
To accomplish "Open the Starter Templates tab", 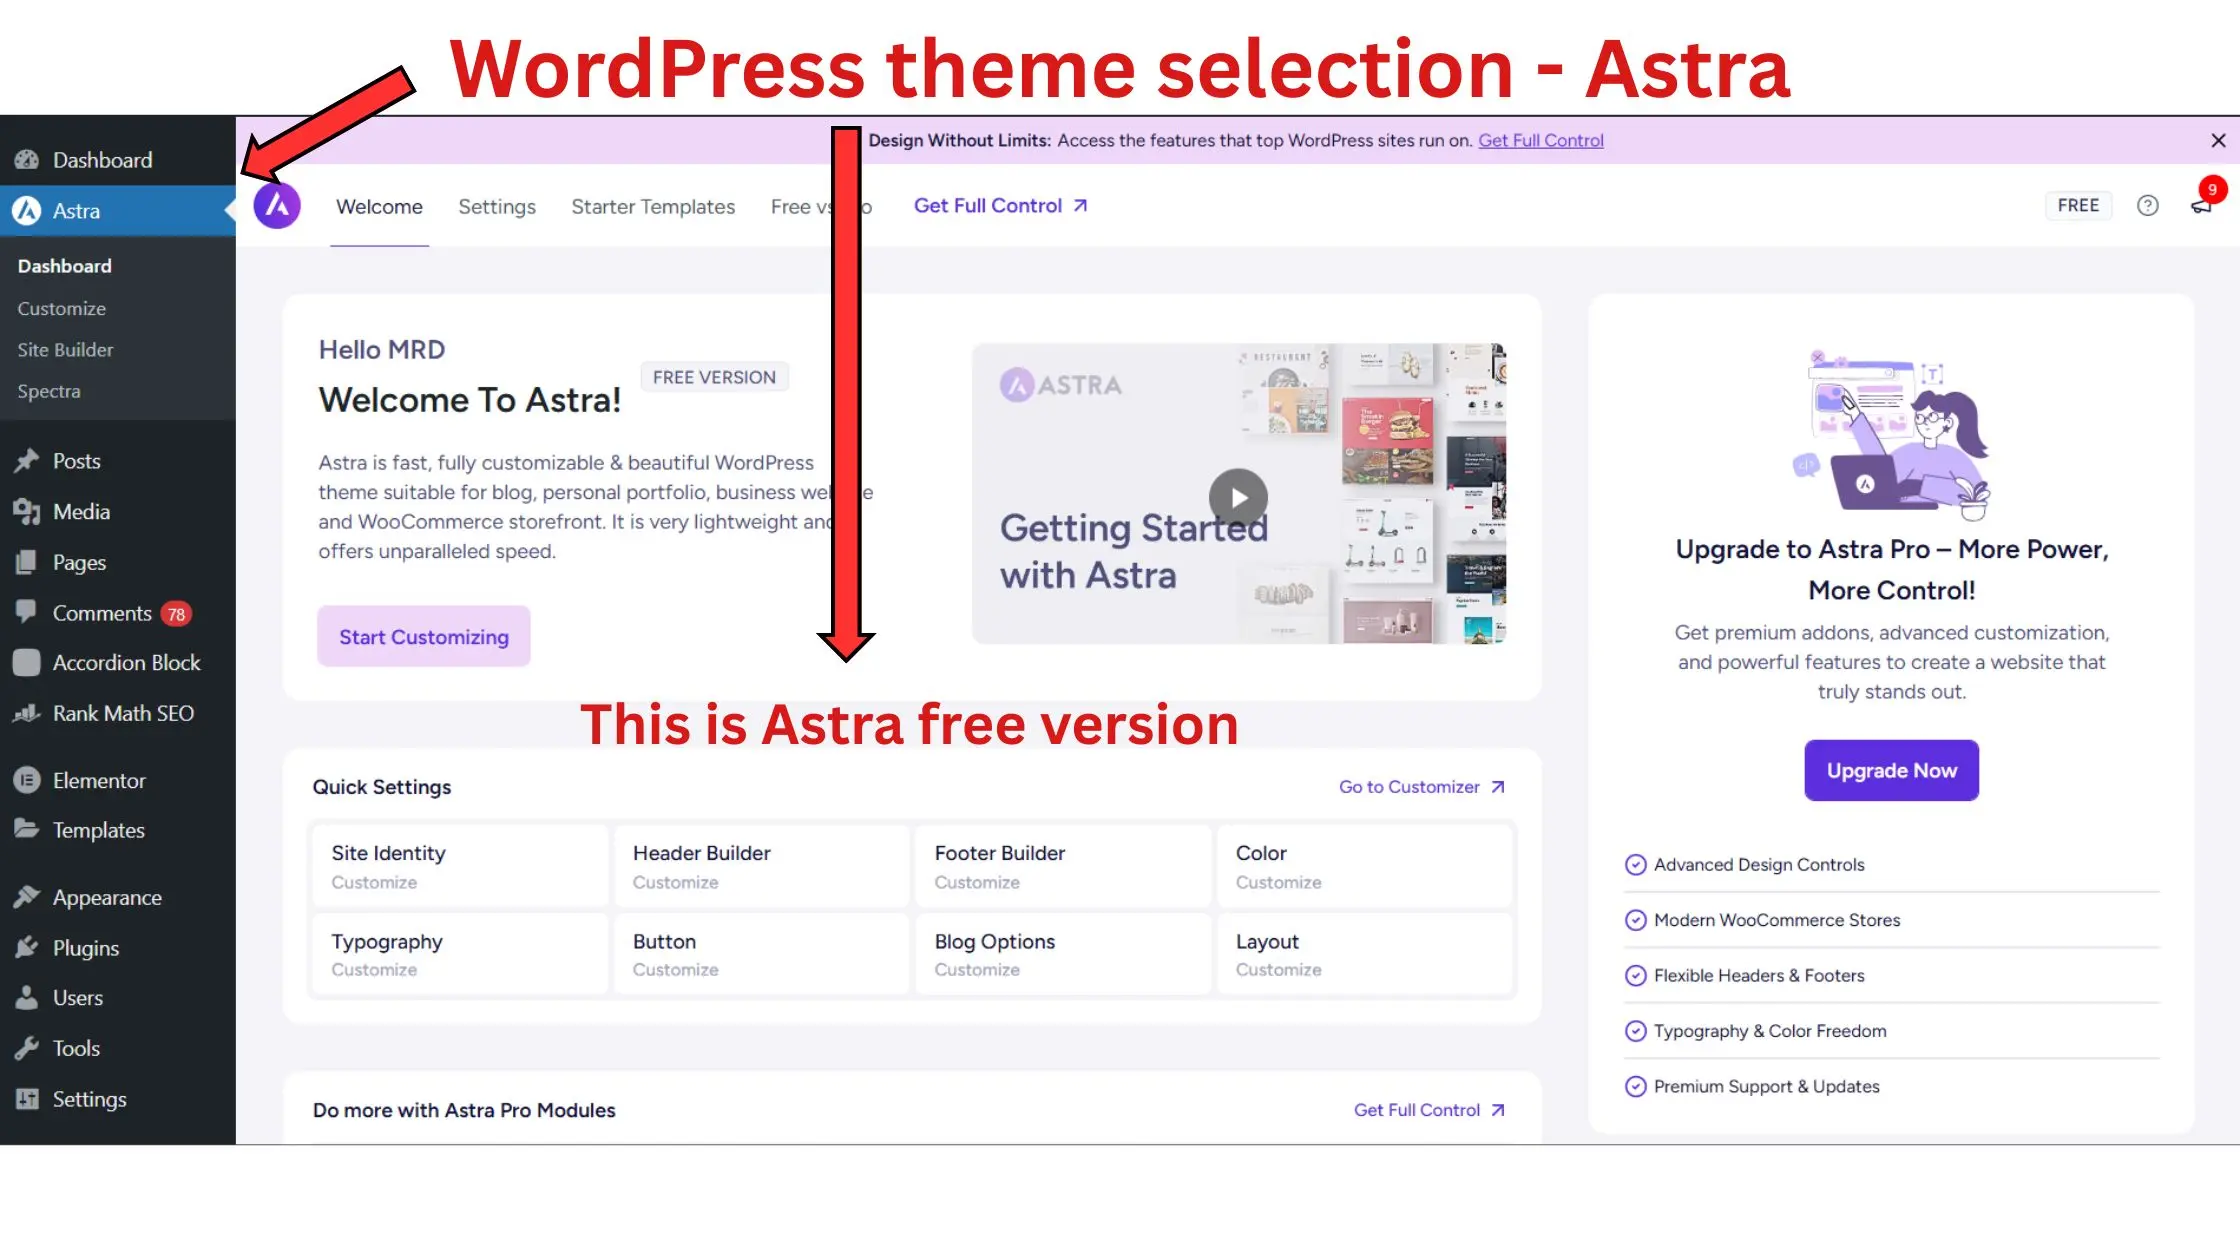I will pos(653,207).
